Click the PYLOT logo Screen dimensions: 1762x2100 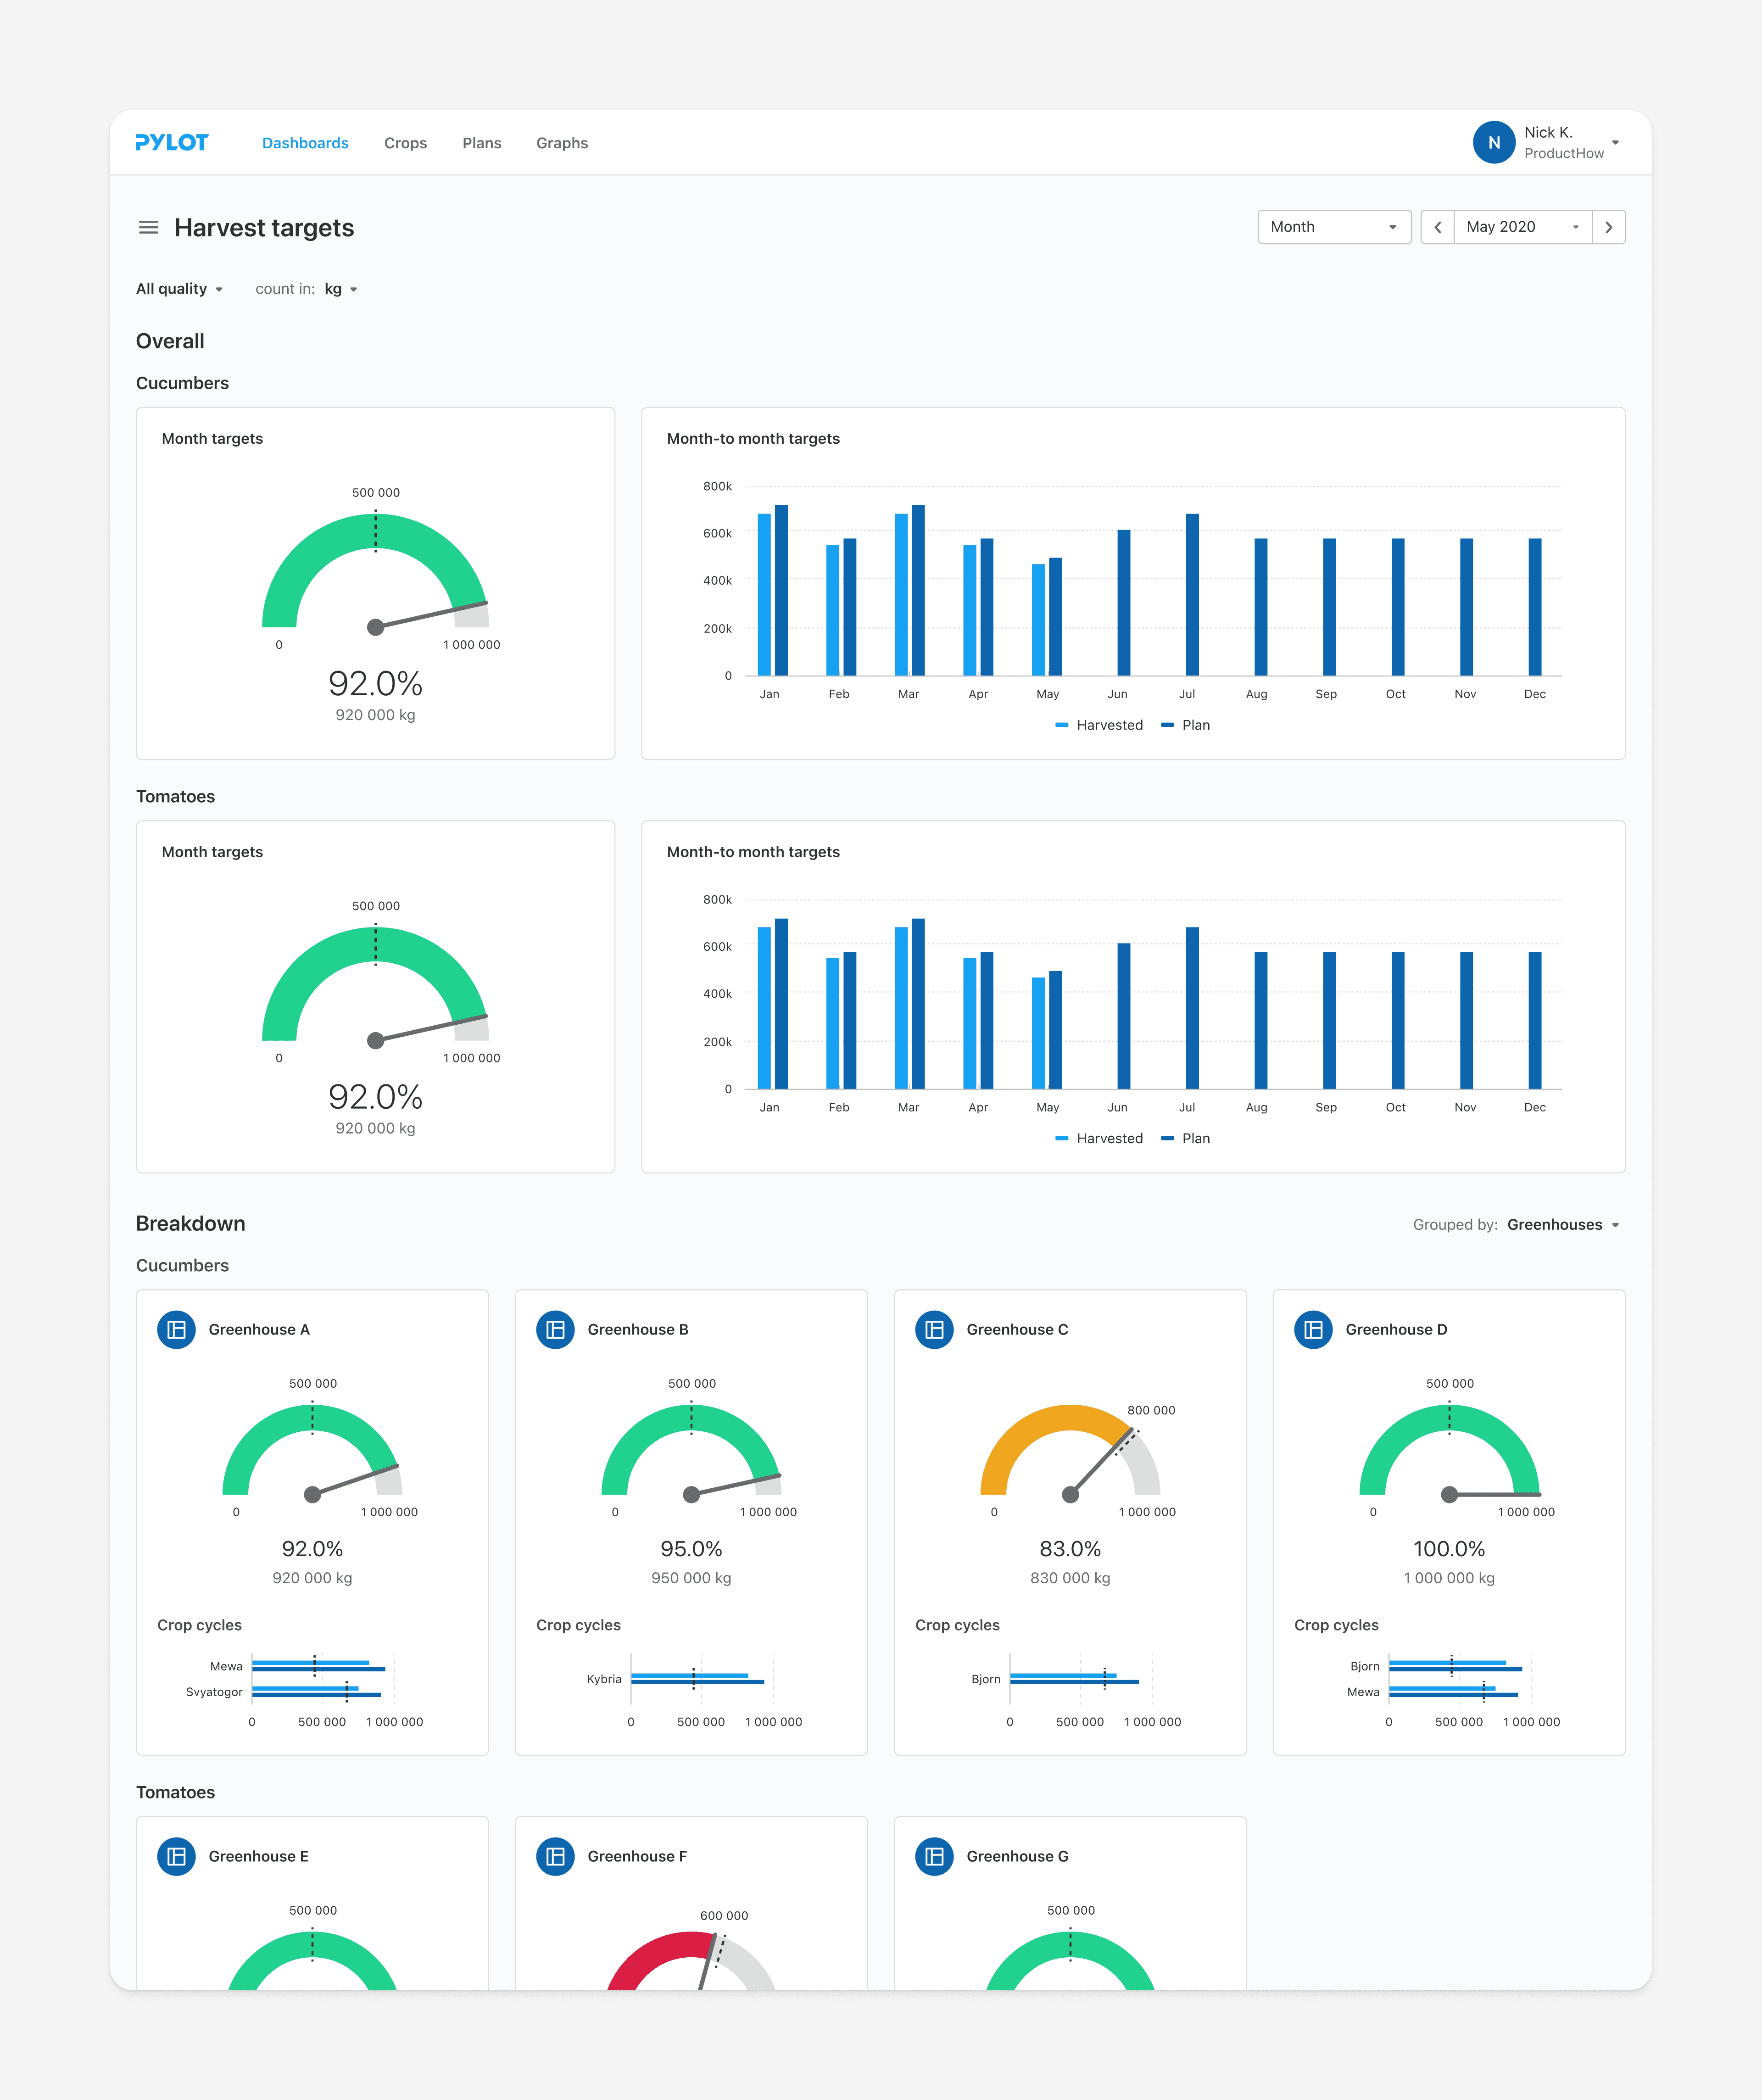click(172, 143)
